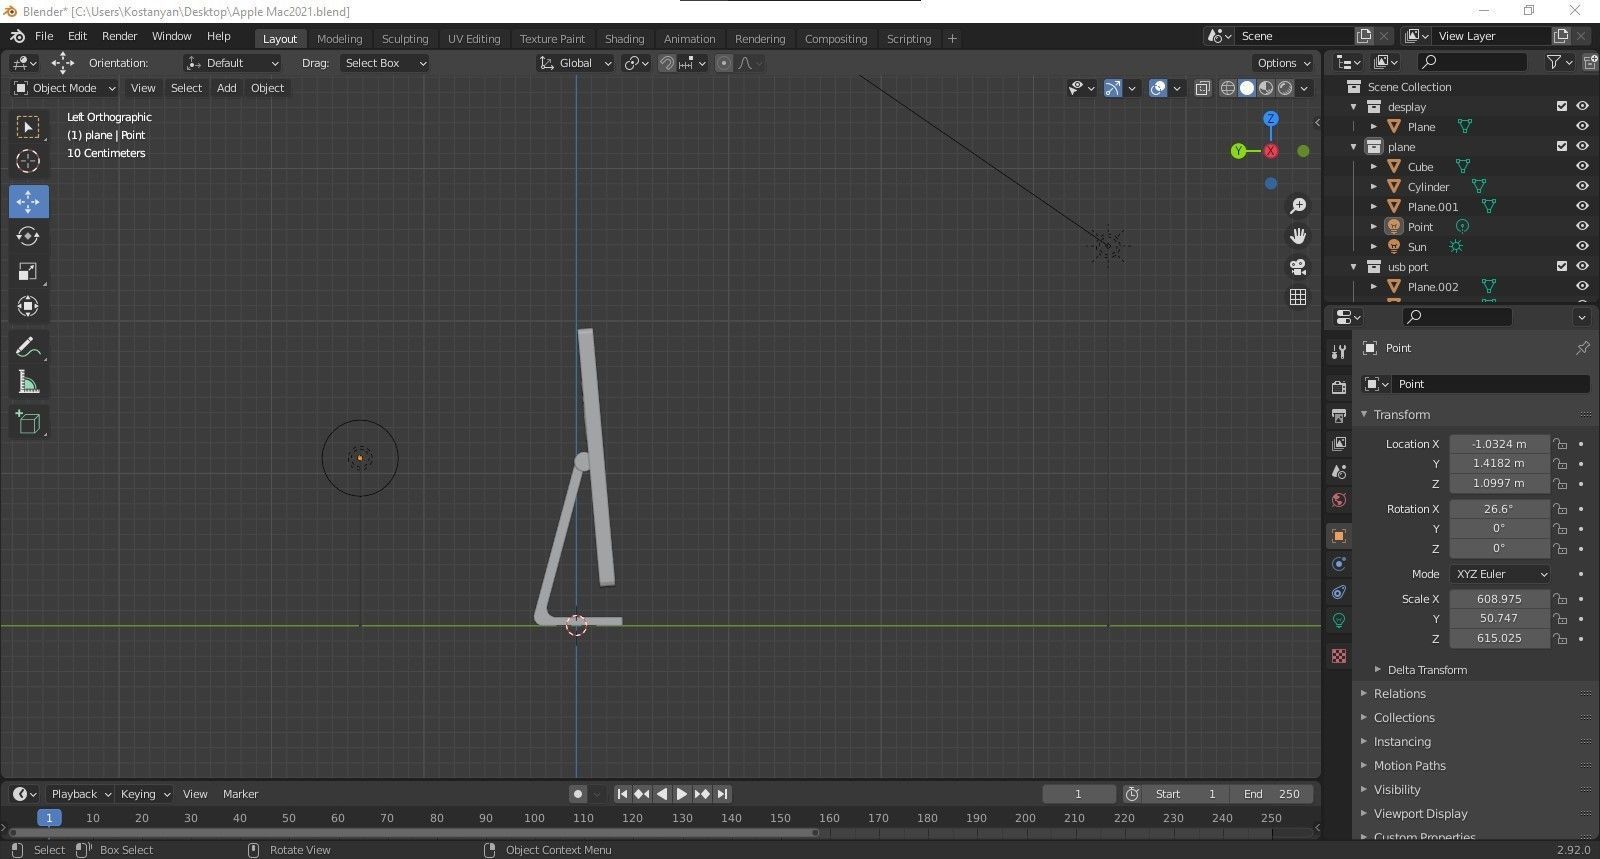Open the XYZ Euler rotation mode dropdown

click(x=1500, y=574)
